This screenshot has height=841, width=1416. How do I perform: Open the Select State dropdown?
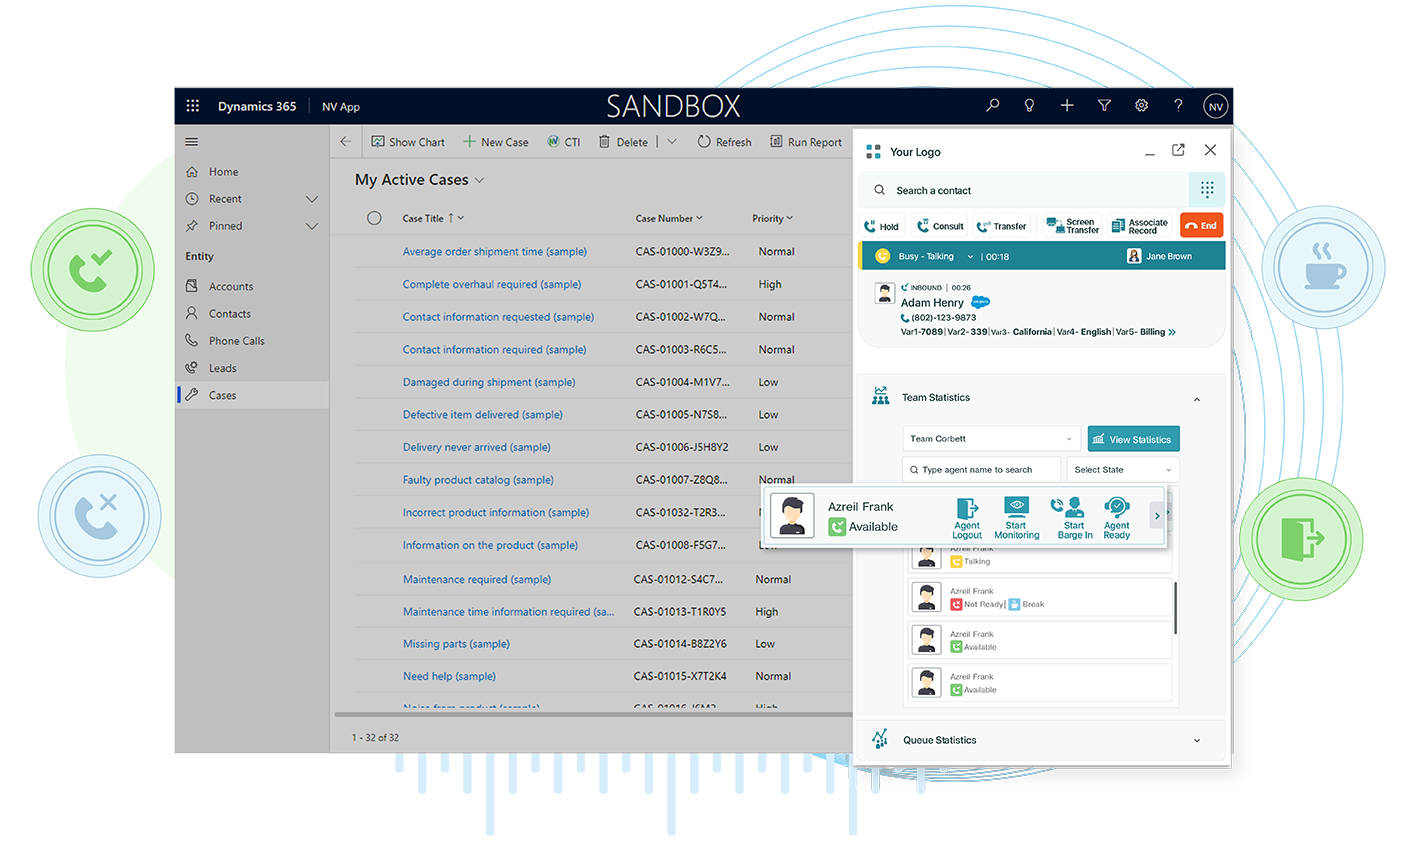(1123, 470)
